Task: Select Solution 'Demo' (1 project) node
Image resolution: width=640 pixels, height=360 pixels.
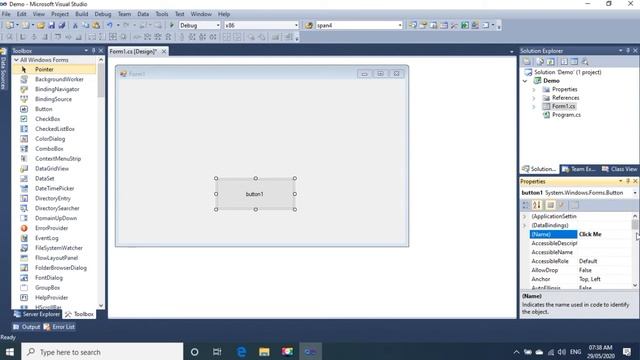Action: click(567, 72)
